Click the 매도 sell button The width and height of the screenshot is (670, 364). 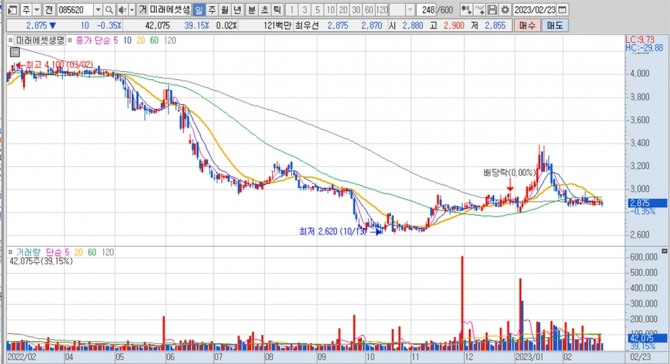(x=555, y=26)
